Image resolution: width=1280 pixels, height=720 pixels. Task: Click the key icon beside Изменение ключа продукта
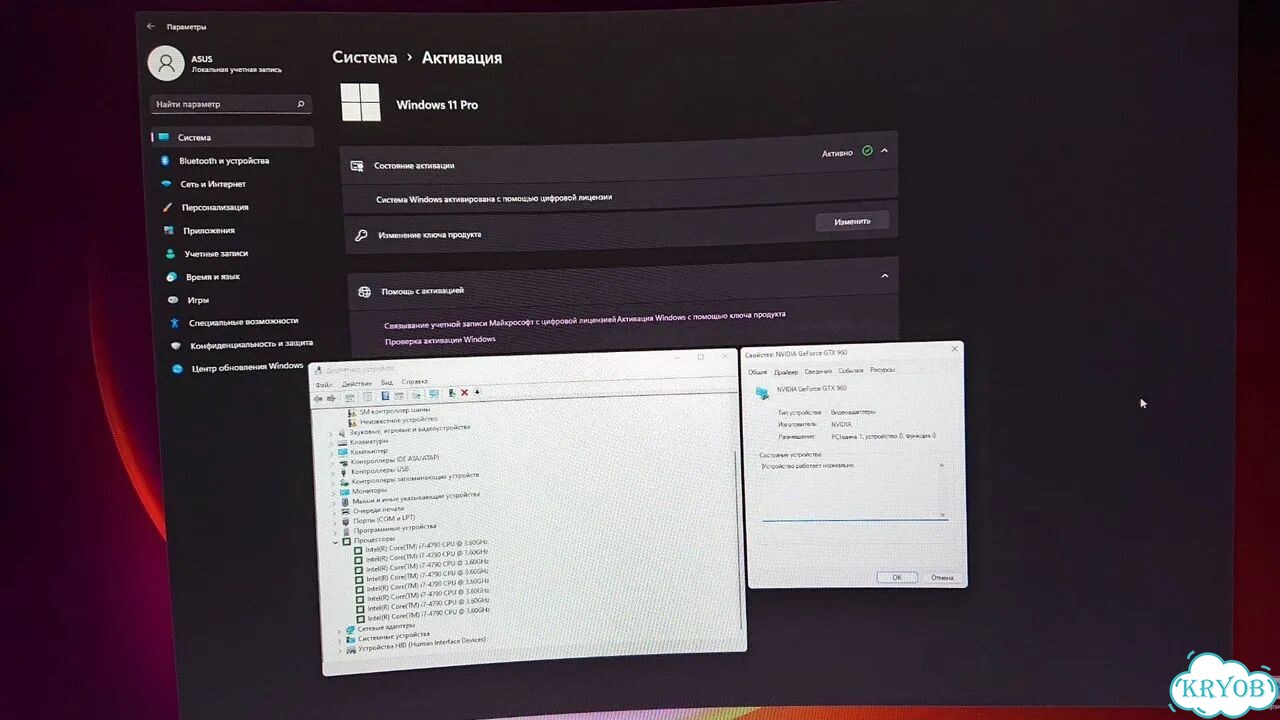pyautogui.click(x=361, y=236)
